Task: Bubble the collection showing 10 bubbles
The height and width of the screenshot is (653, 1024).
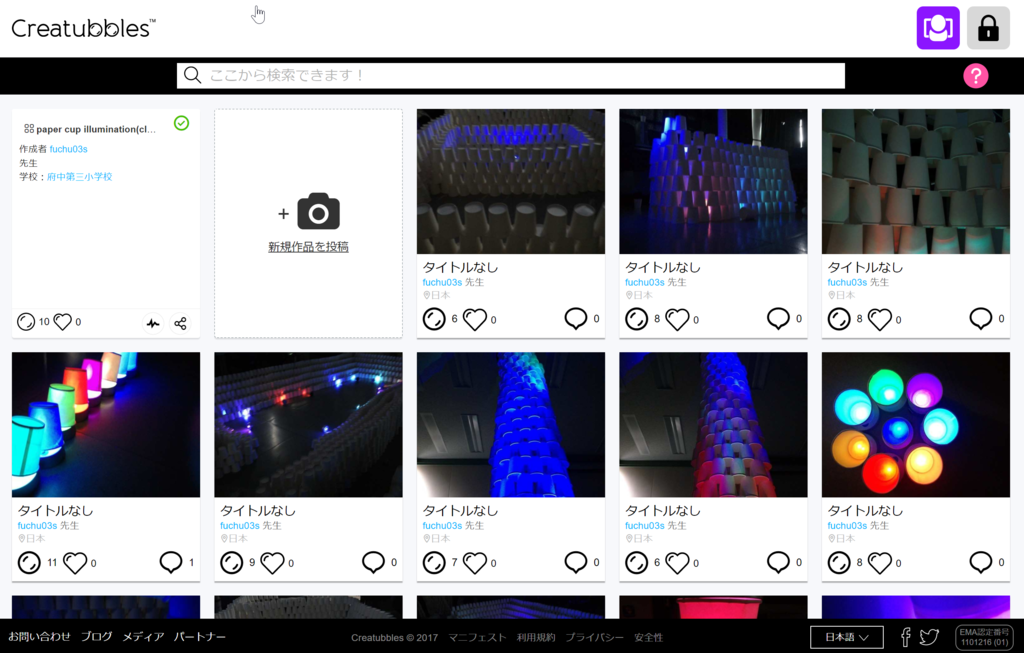Action: (26, 322)
